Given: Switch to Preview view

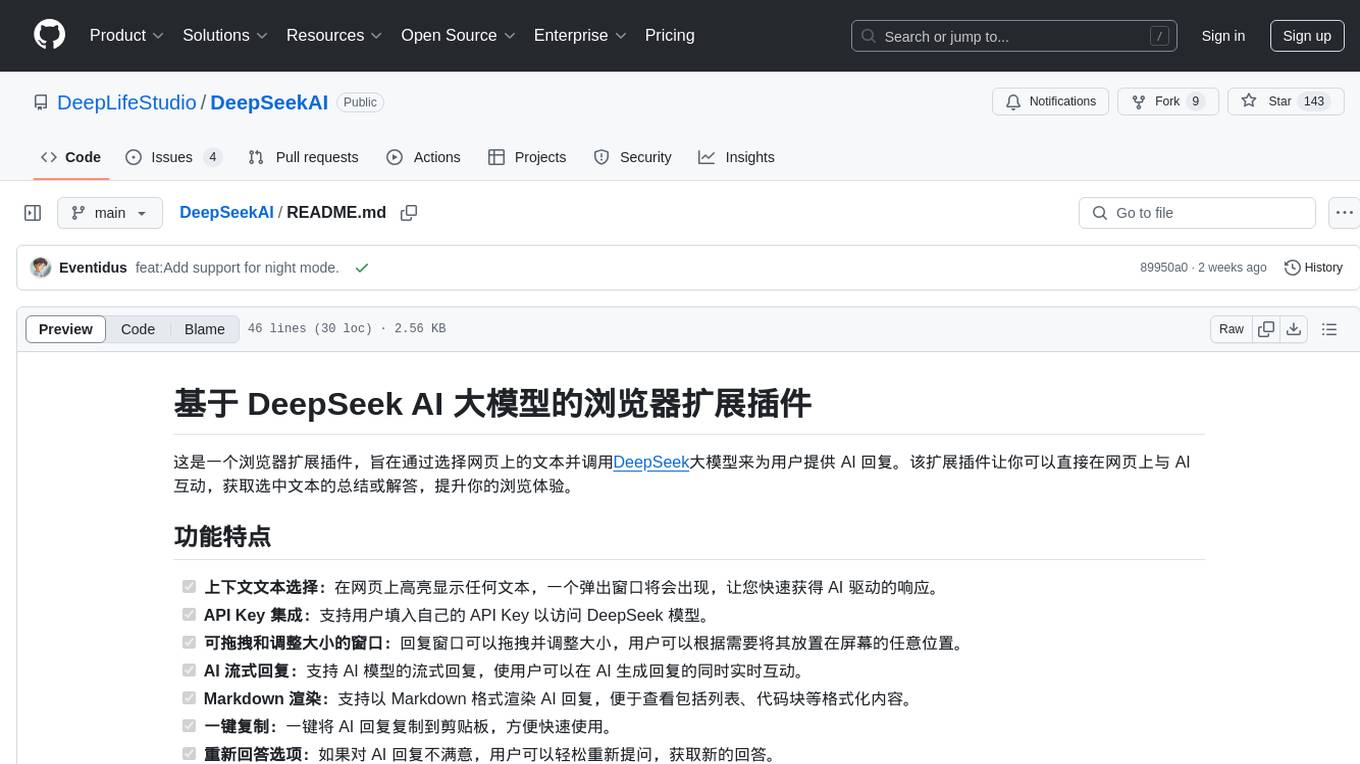Looking at the screenshot, I should [66, 329].
